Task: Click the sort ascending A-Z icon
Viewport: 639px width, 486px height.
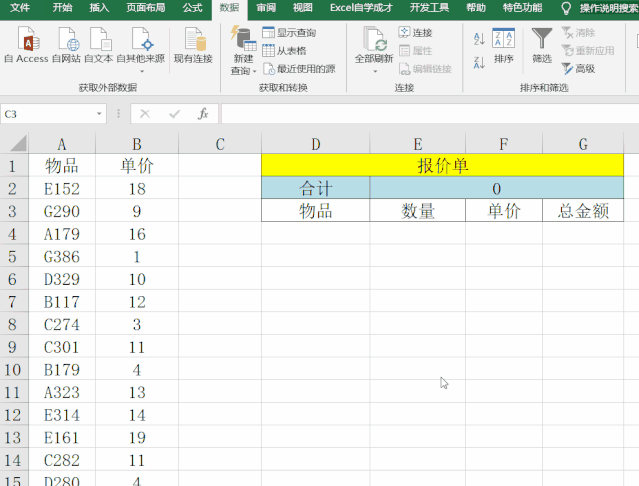Action: [x=478, y=39]
